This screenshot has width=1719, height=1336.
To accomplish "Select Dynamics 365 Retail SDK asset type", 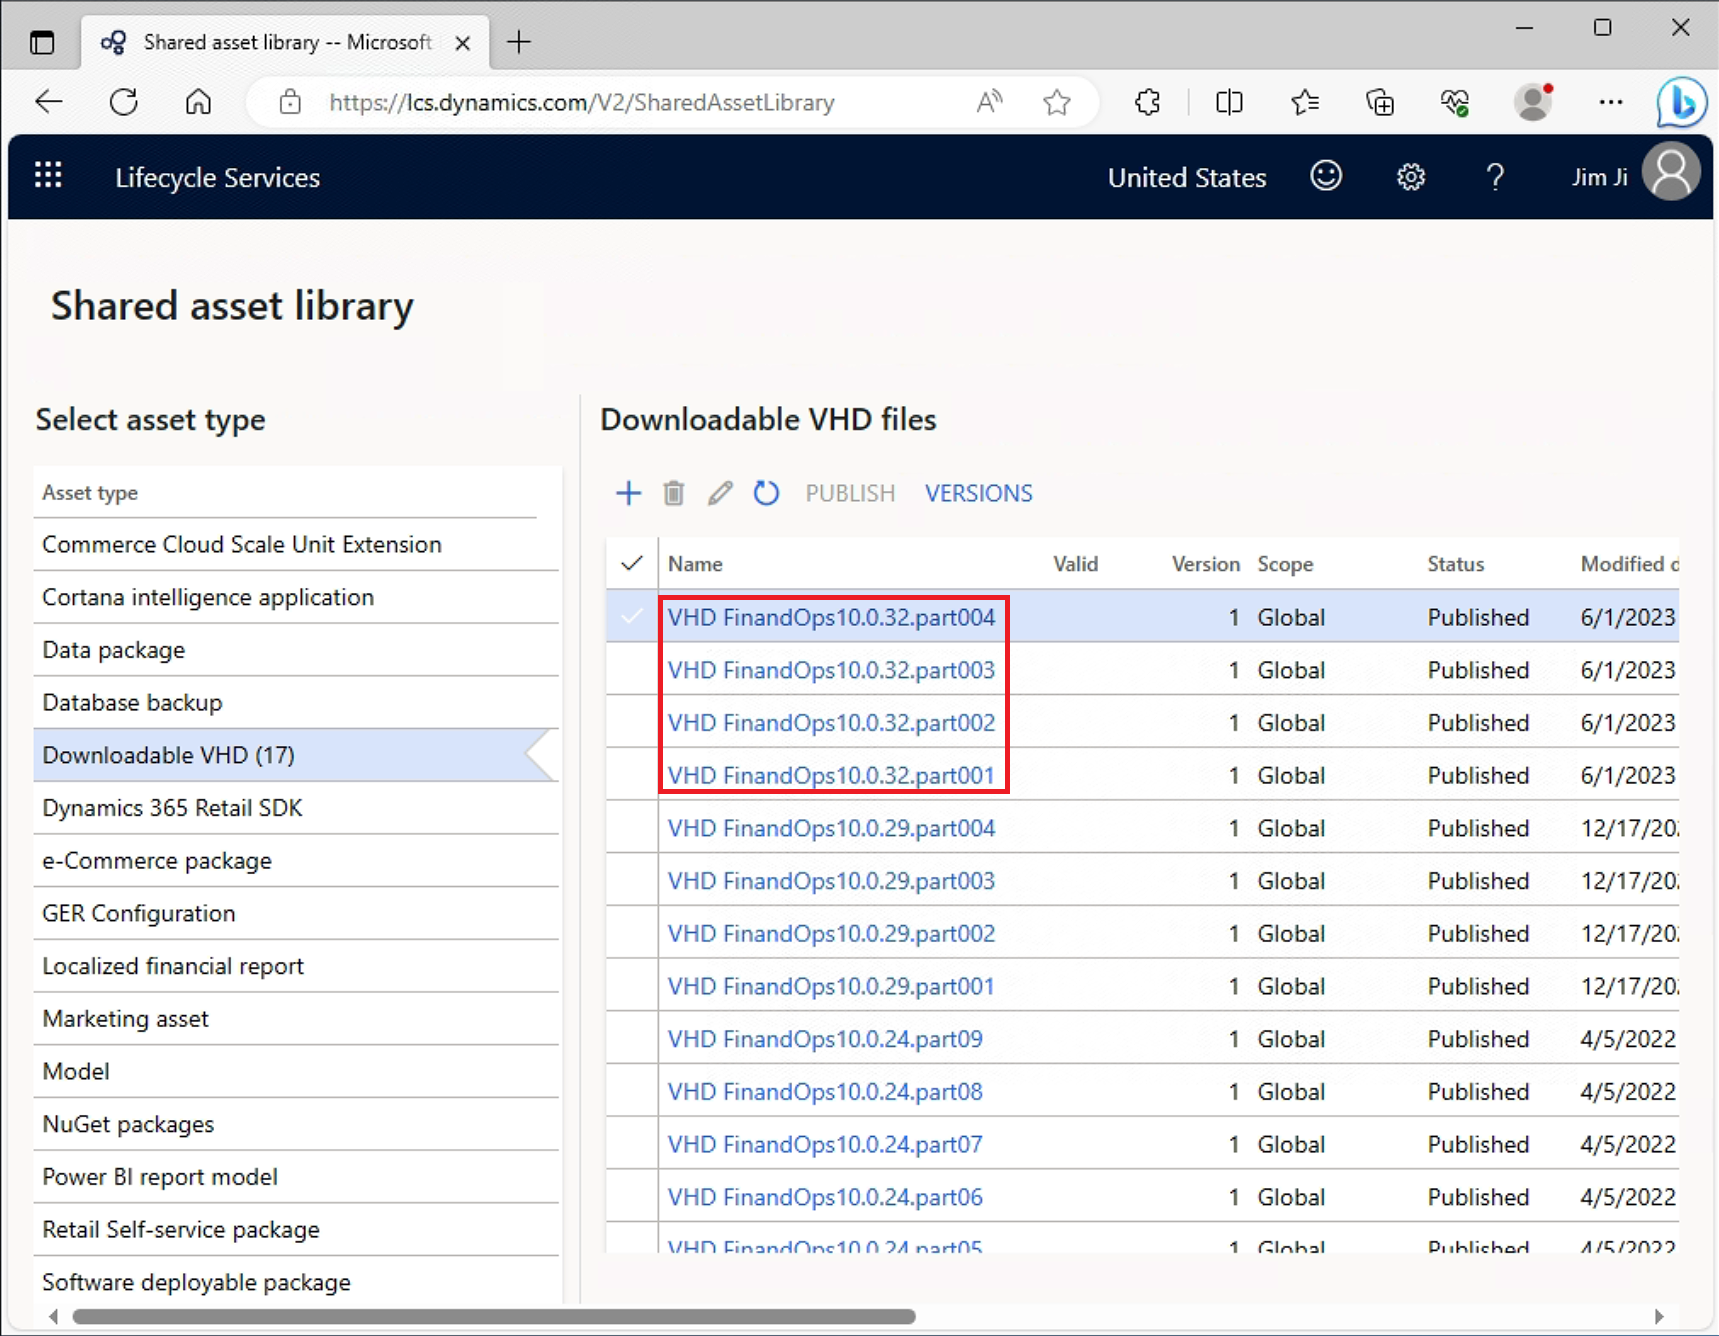I will 296,808.
